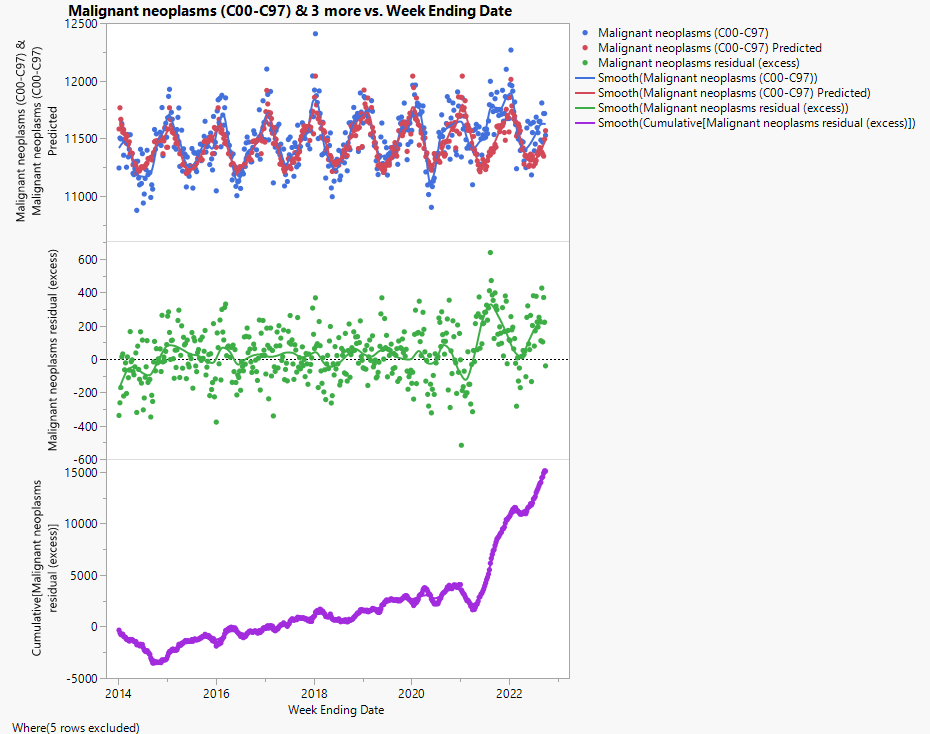Screen dimensions: 930x734
Task: Click the middle panel's y-axis title "Malignant neoplasms residual (excess)"
Action: coord(53,350)
